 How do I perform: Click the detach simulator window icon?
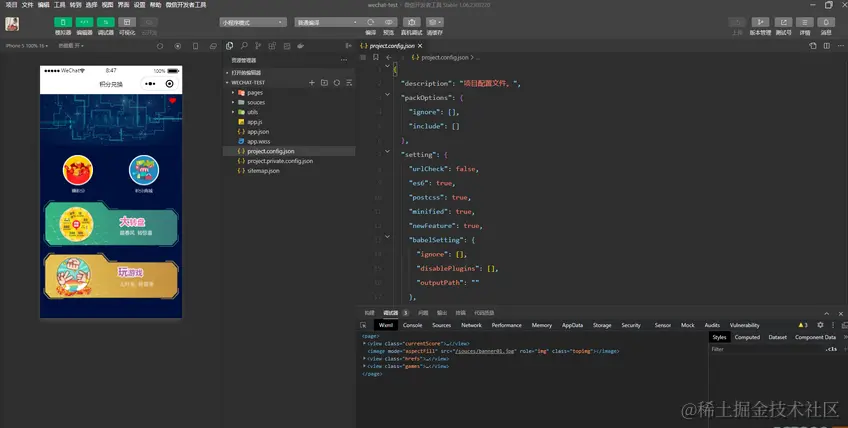[213, 46]
